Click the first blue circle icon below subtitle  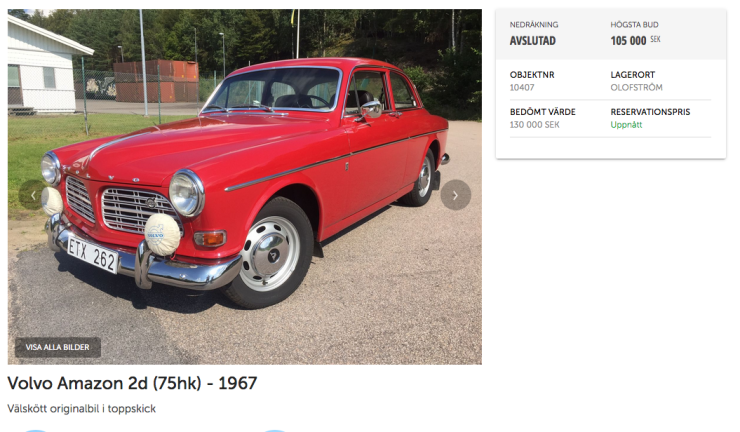click(x=36, y=431)
